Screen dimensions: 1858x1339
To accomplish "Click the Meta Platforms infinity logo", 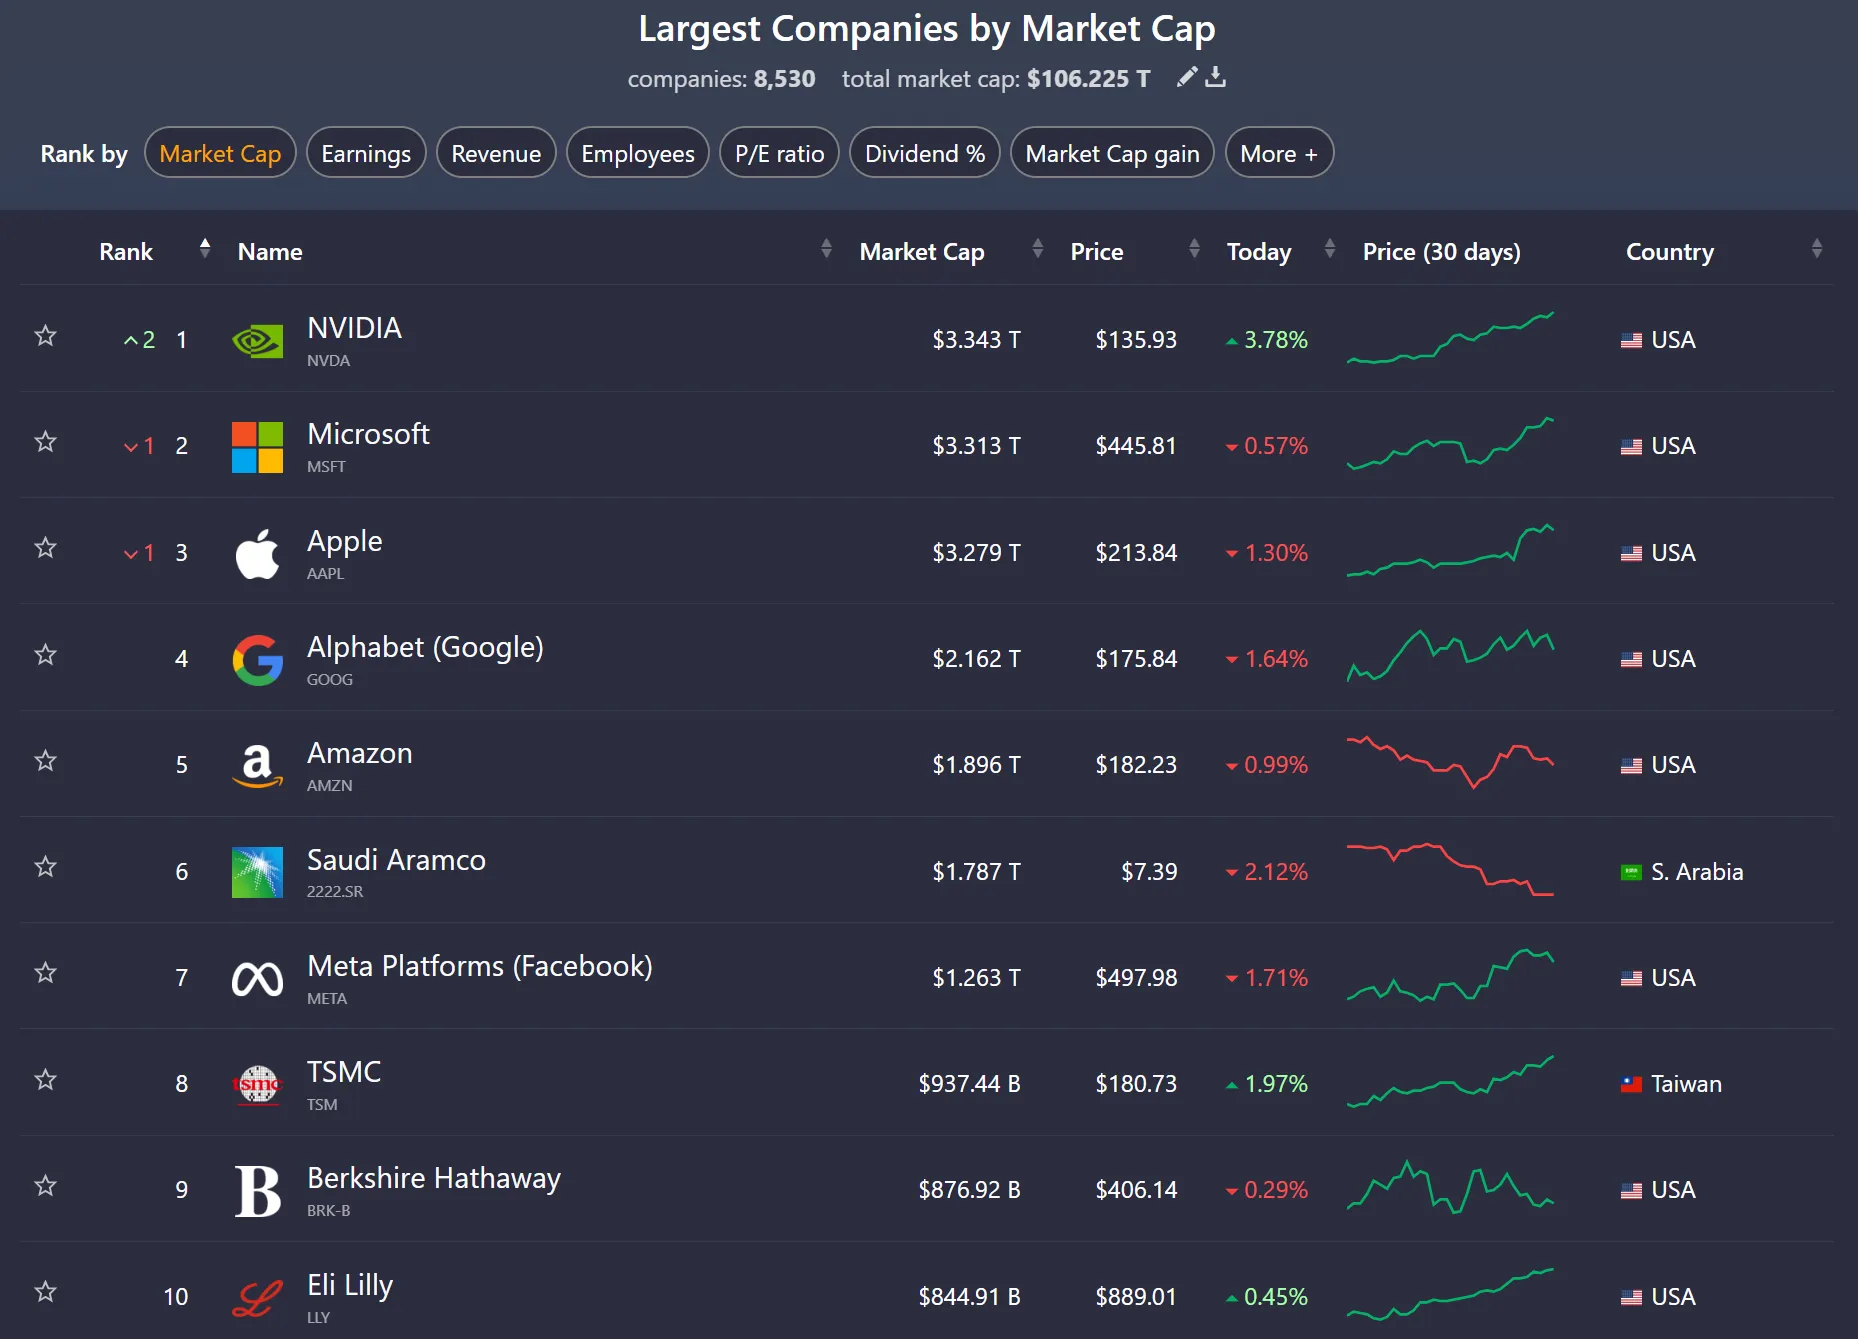I will pos(257,979).
